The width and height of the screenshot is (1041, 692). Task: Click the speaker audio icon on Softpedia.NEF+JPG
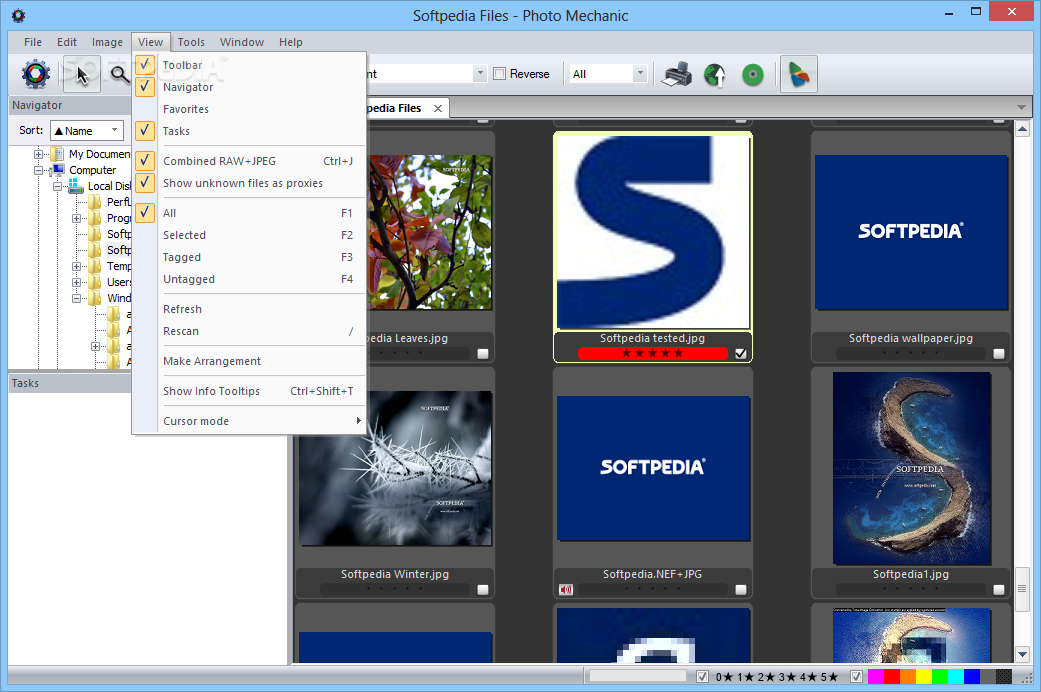click(x=566, y=590)
